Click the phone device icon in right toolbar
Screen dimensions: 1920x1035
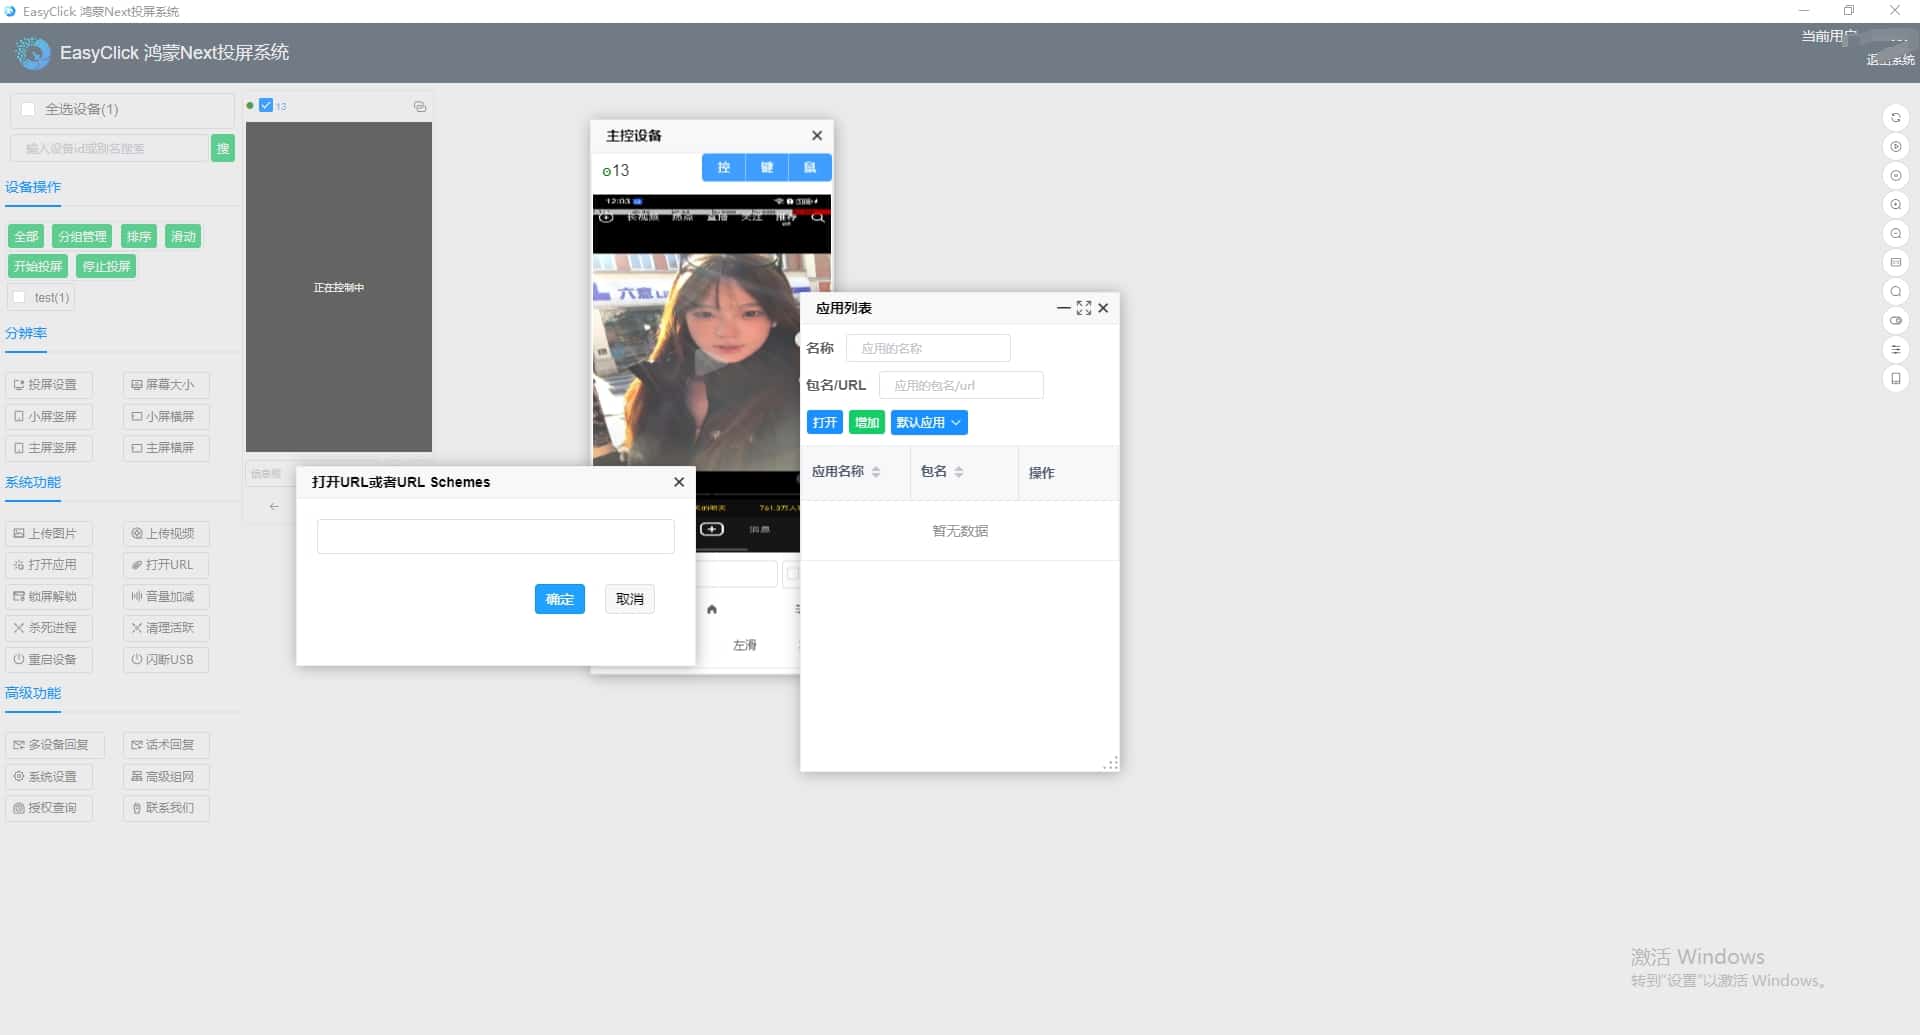tap(1895, 379)
